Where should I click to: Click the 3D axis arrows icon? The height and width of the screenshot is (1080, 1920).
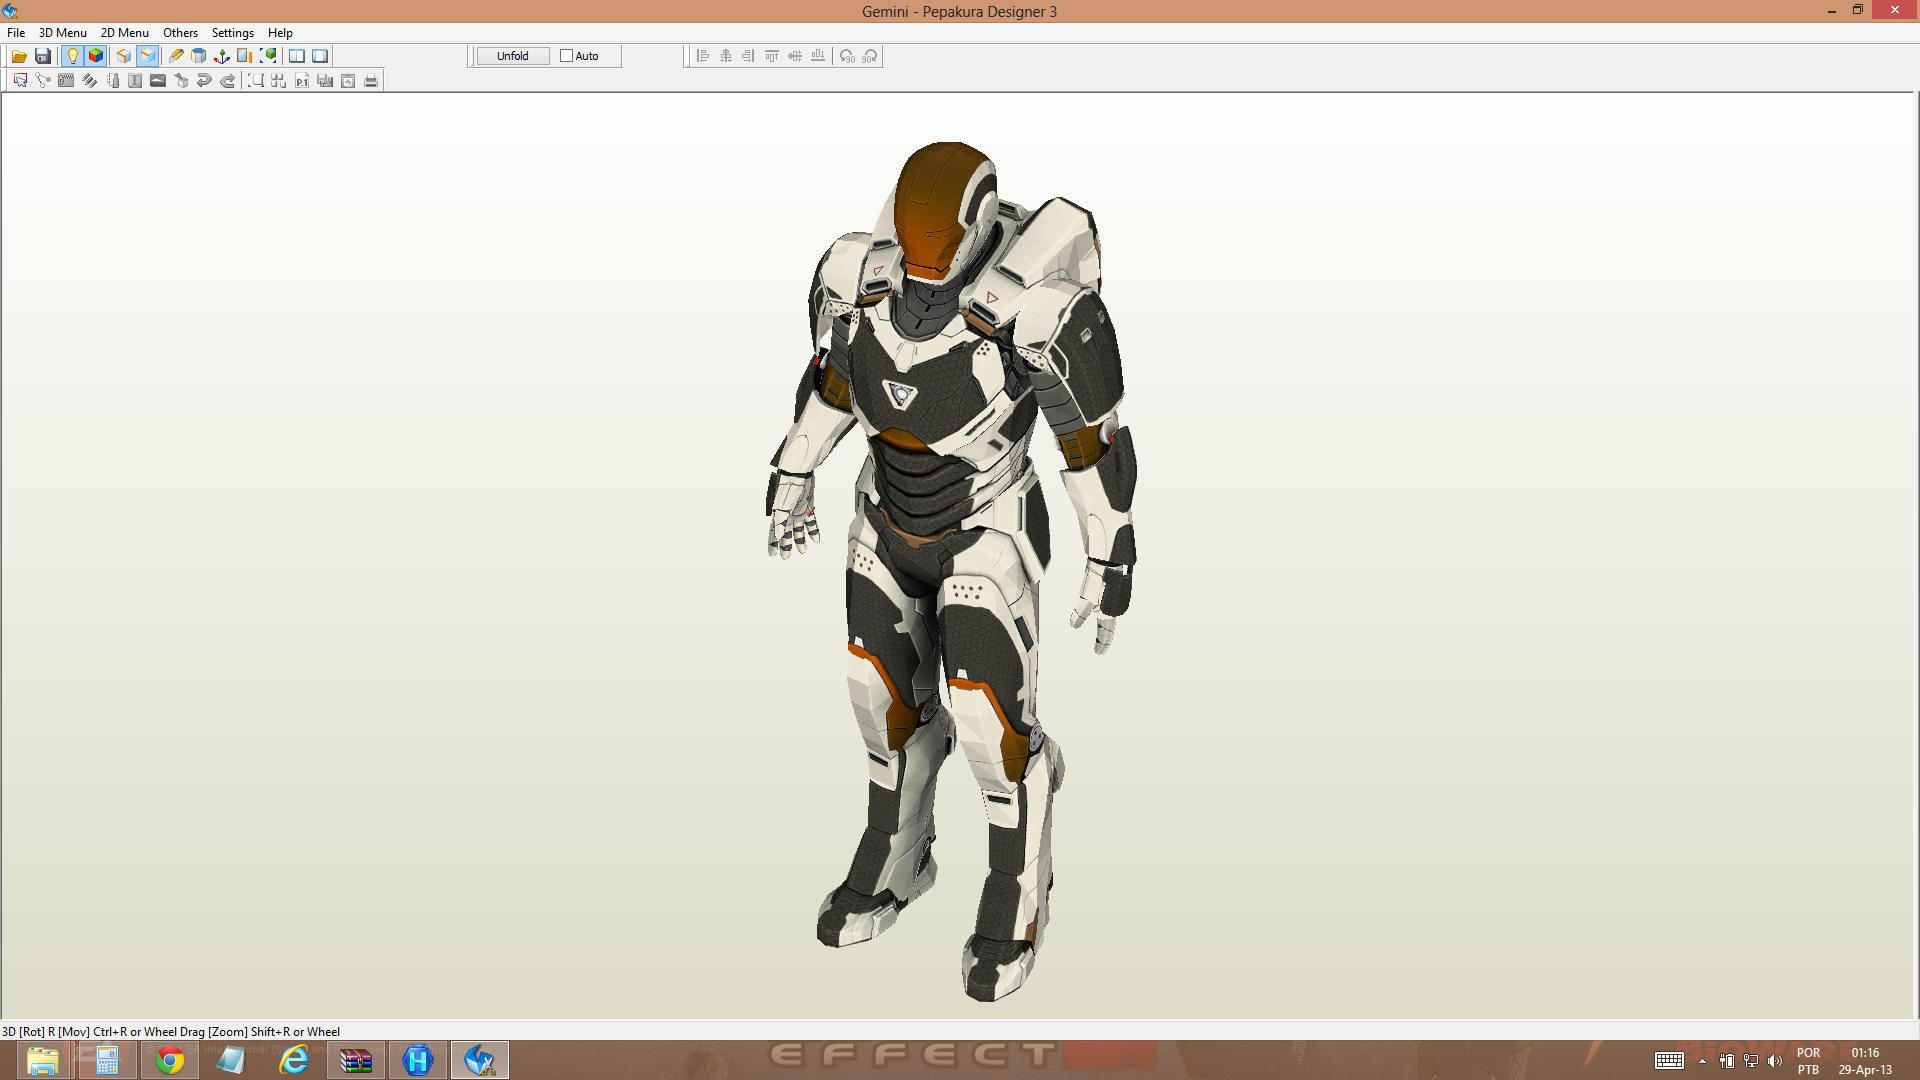point(222,56)
